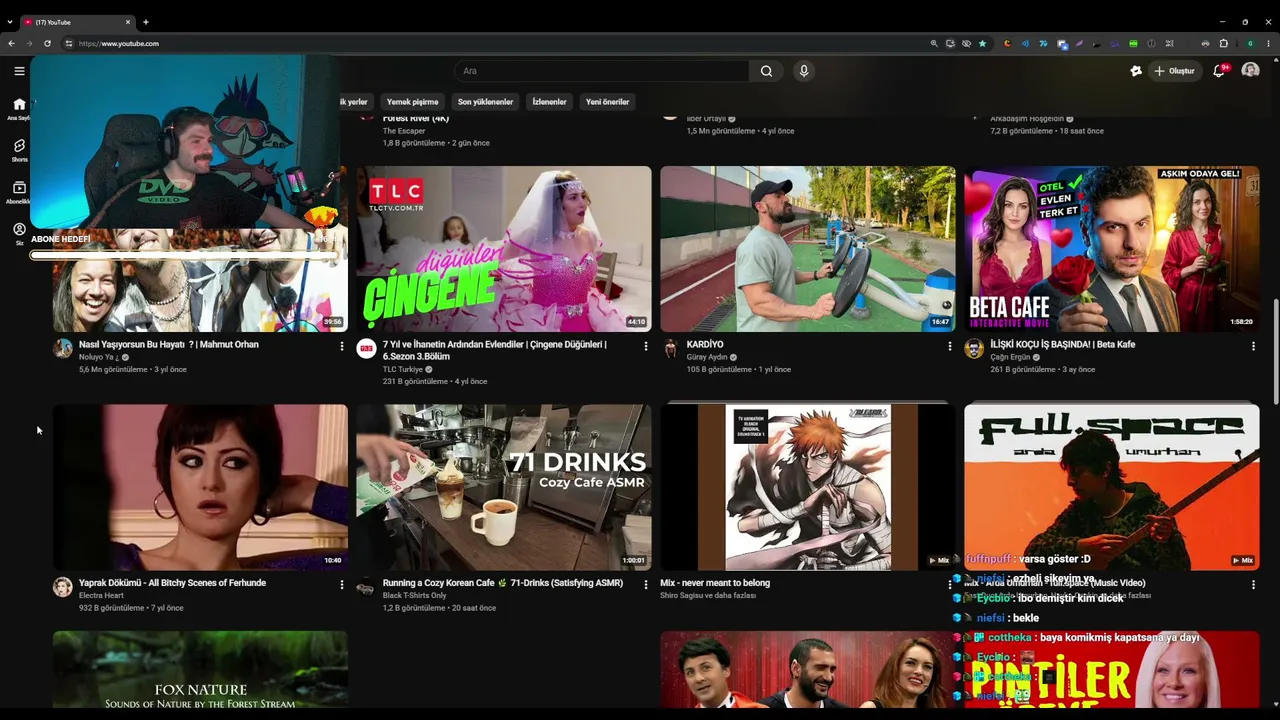
Task: Switch to the '(17) YouTube' browser tab
Action: [x=78, y=22]
